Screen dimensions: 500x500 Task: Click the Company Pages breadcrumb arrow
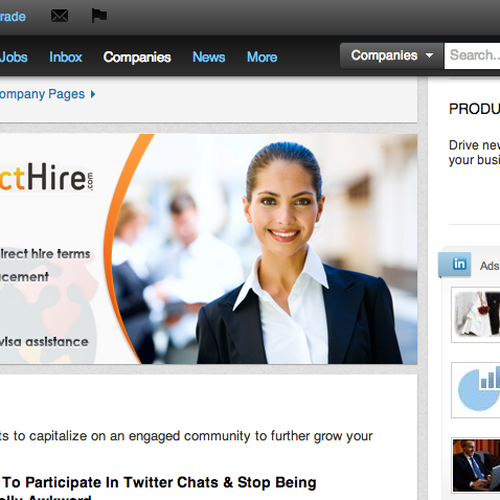93,94
